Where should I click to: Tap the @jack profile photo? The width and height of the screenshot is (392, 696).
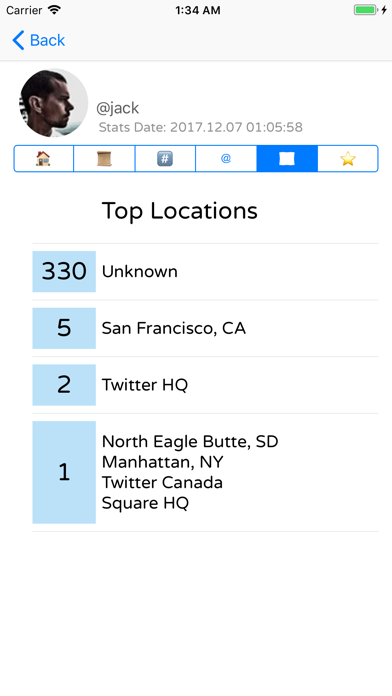pyautogui.click(x=54, y=103)
